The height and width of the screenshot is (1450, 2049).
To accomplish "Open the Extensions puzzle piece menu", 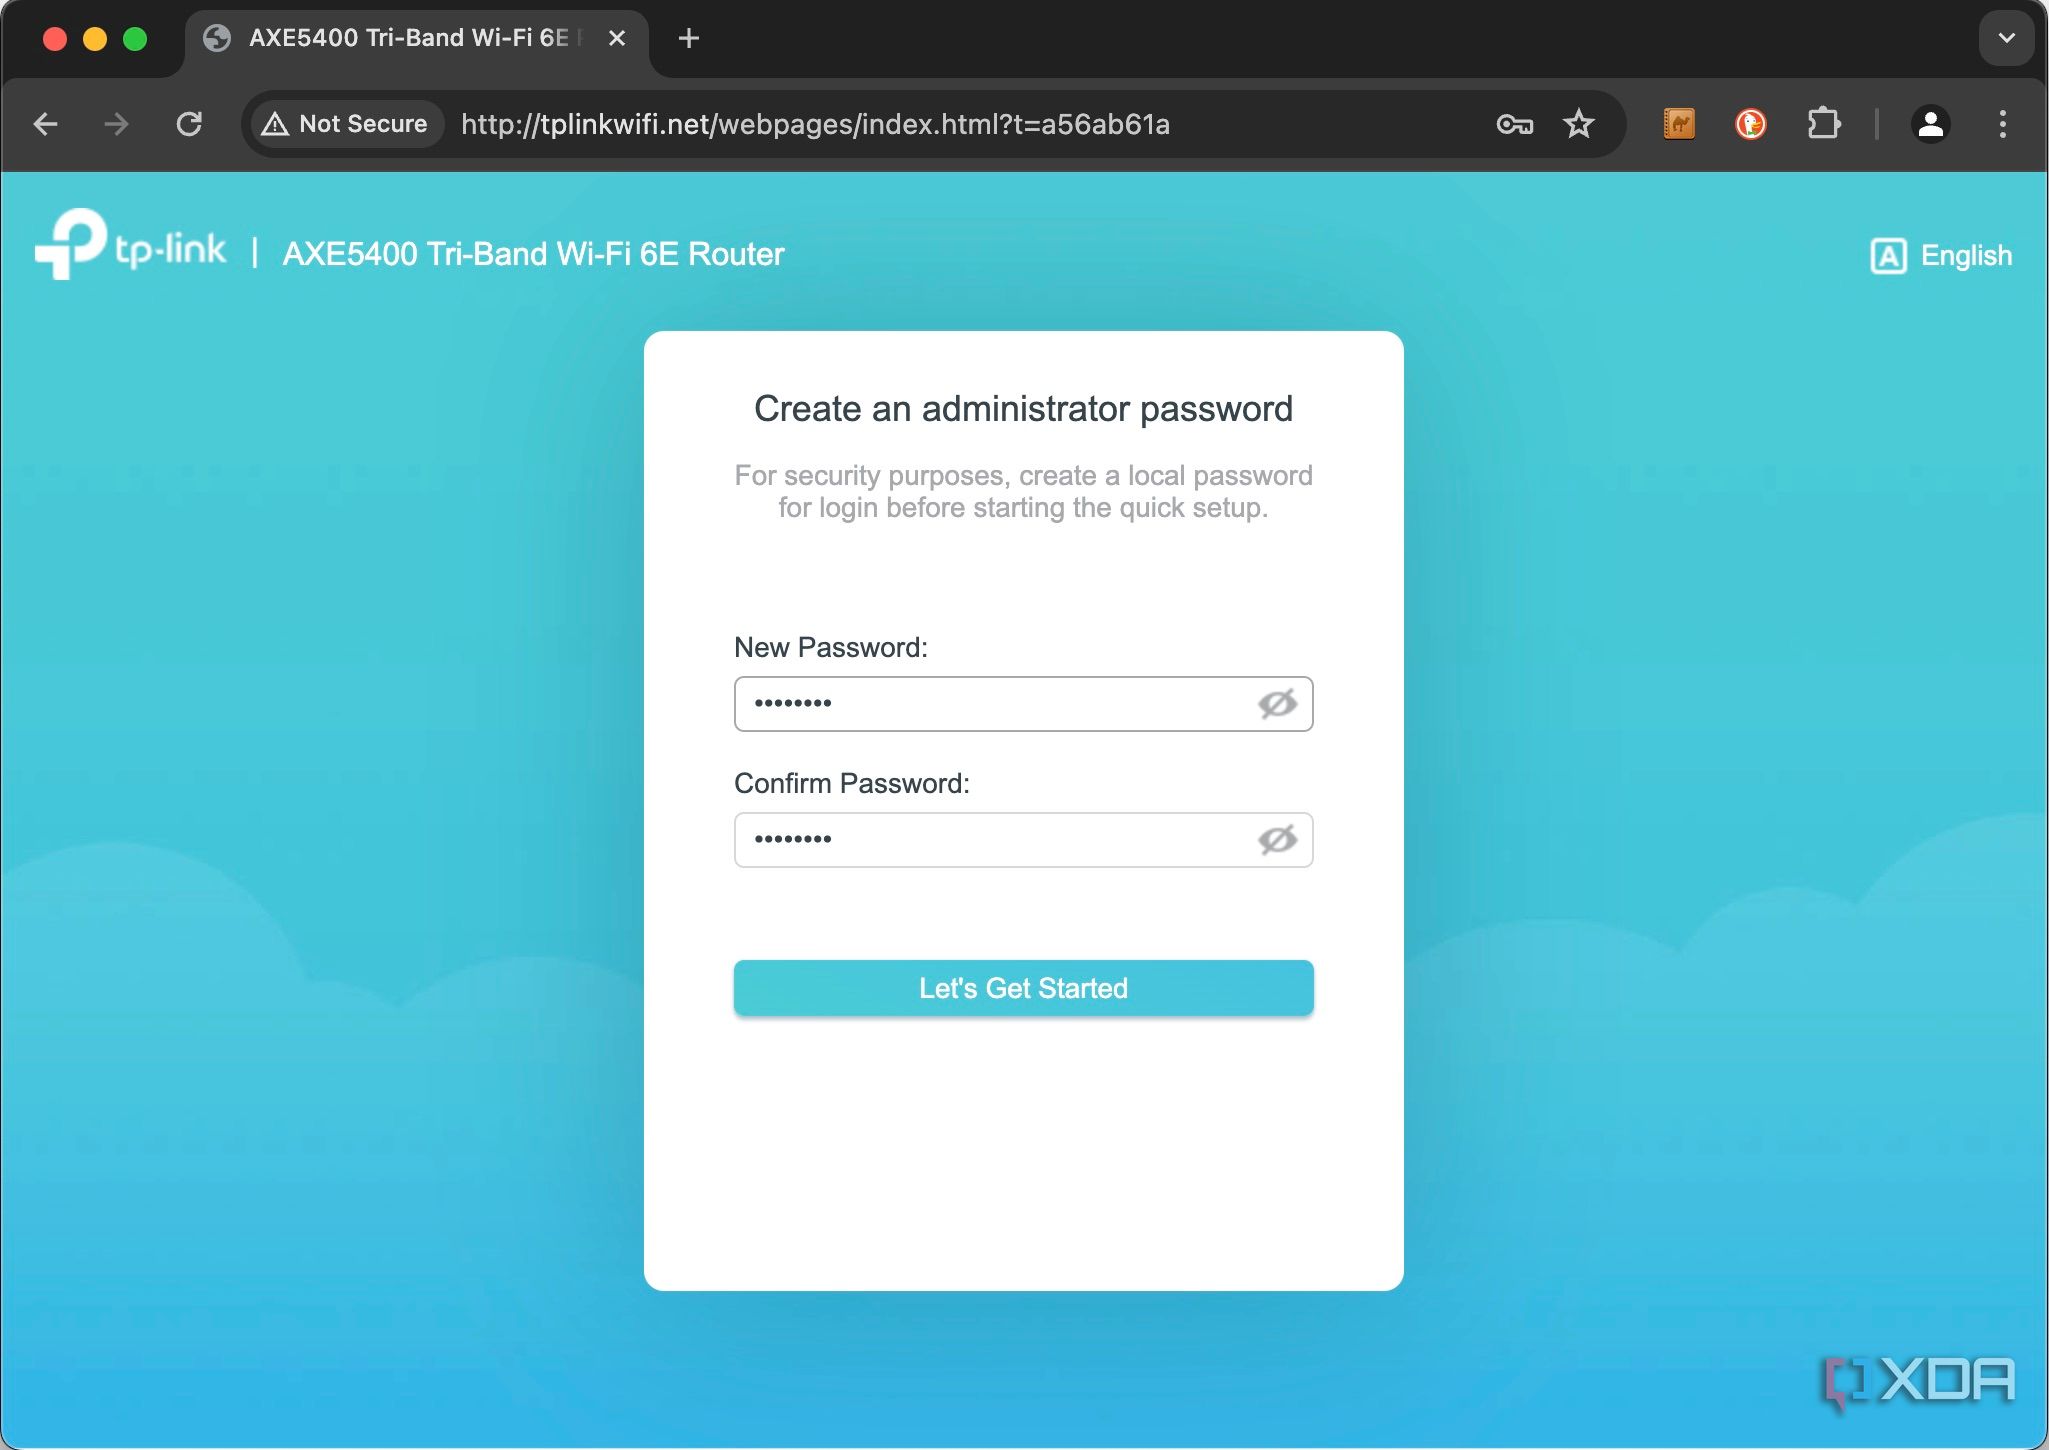I will click(1823, 124).
